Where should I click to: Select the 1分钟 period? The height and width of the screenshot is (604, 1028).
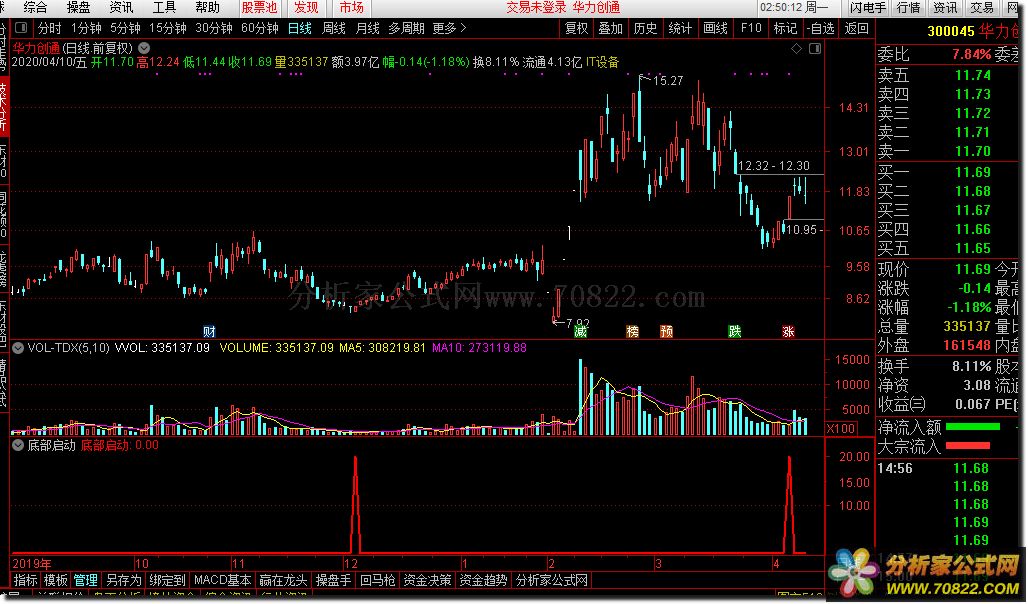86,28
